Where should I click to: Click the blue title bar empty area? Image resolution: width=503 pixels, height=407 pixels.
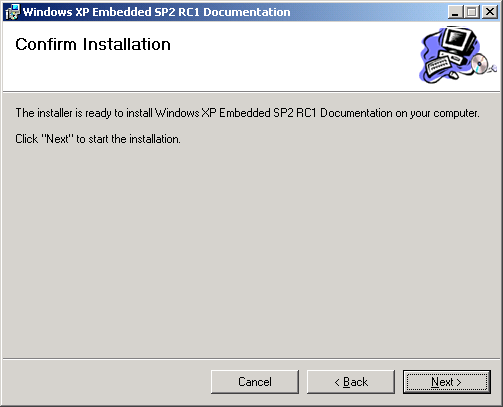click(367, 12)
